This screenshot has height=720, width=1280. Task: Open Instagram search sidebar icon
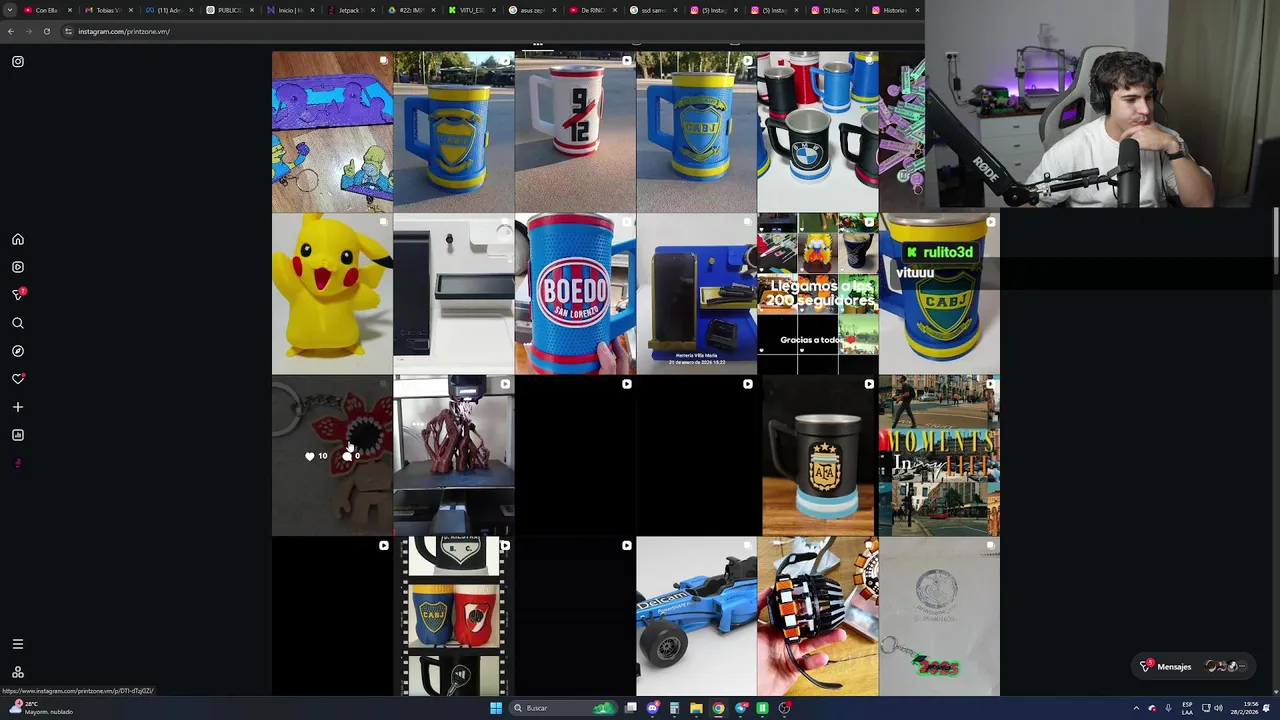point(18,323)
